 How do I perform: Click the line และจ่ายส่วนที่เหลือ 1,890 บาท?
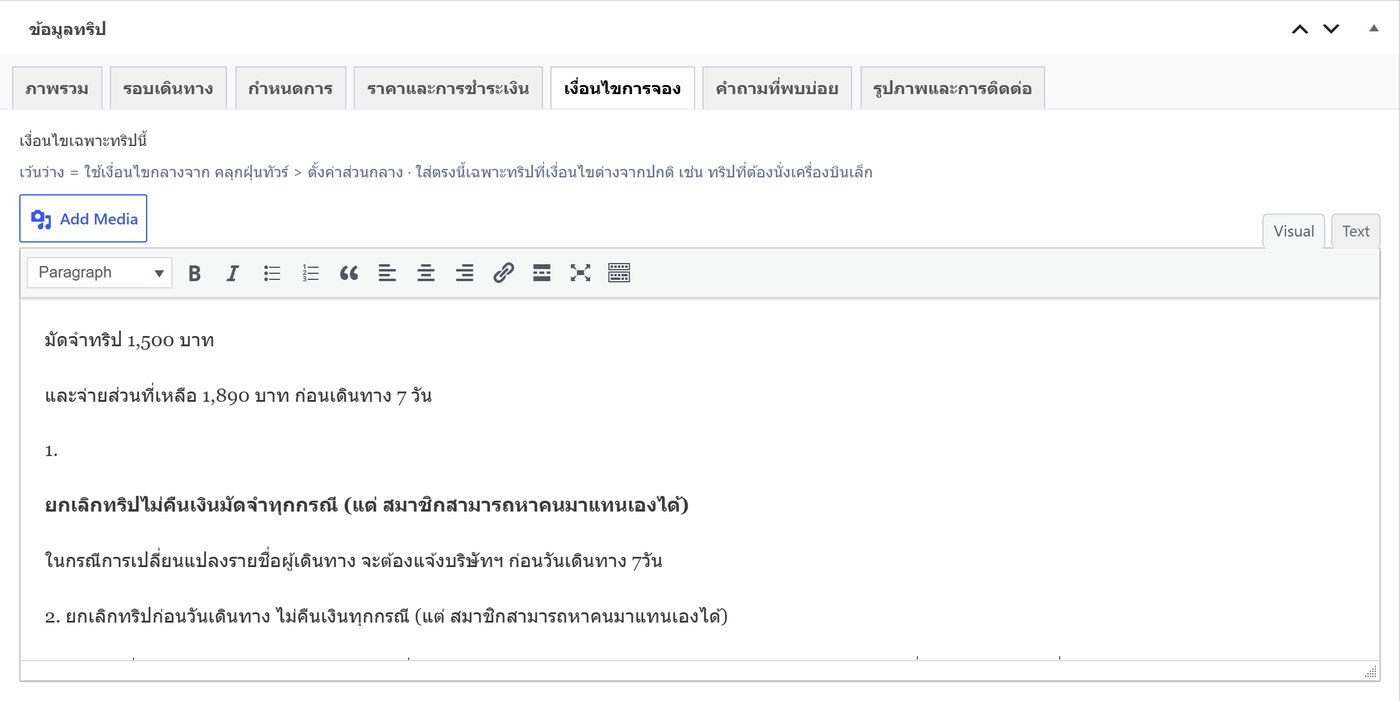[238, 395]
